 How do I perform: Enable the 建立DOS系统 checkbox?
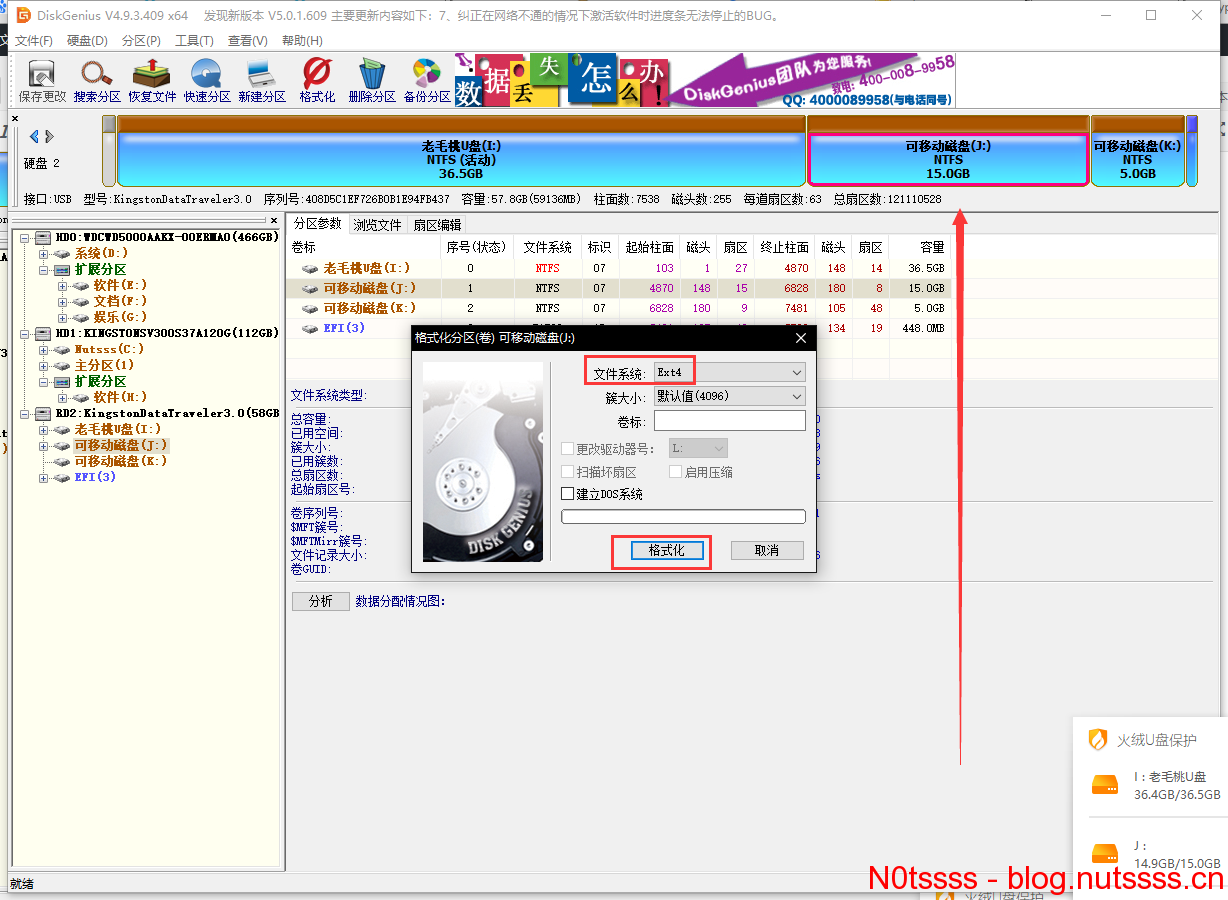pyautogui.click(x=568, y=494)
